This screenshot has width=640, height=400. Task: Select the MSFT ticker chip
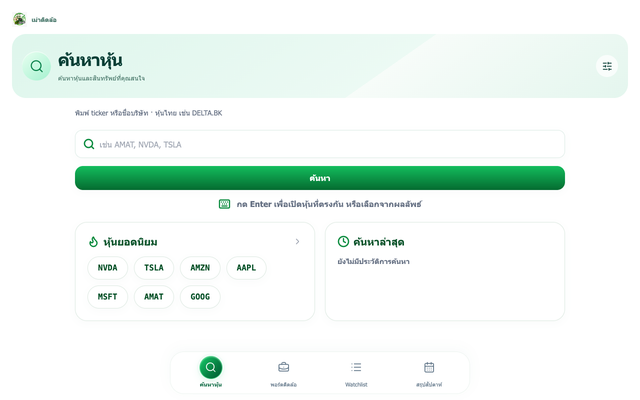tap(107, 297)
